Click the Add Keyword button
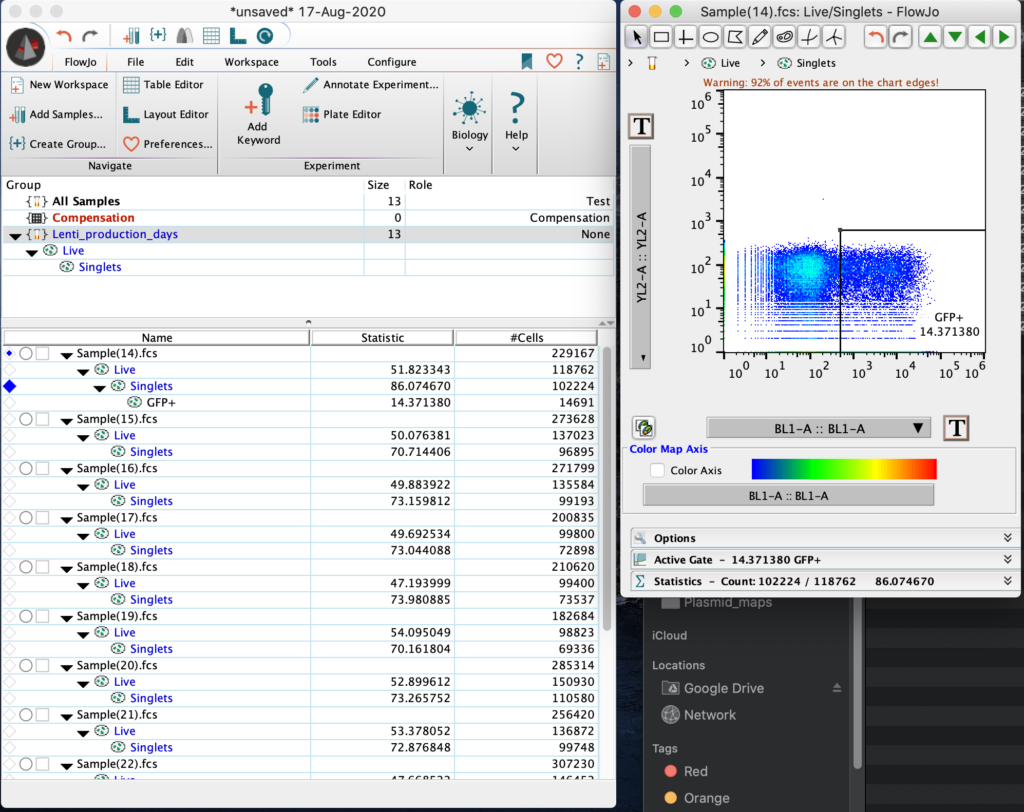 tap(259, 114)
